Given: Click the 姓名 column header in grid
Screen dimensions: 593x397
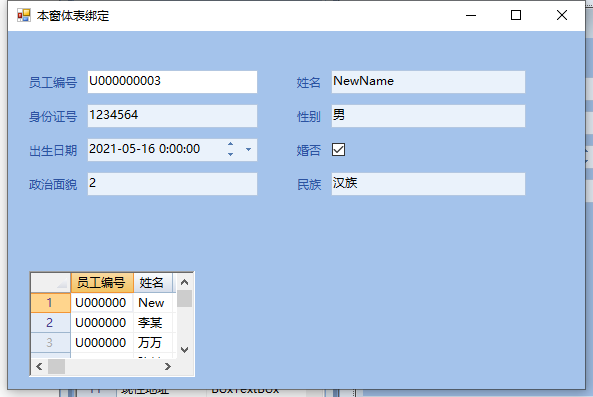Looking at the screenshot, I should 153,282.
